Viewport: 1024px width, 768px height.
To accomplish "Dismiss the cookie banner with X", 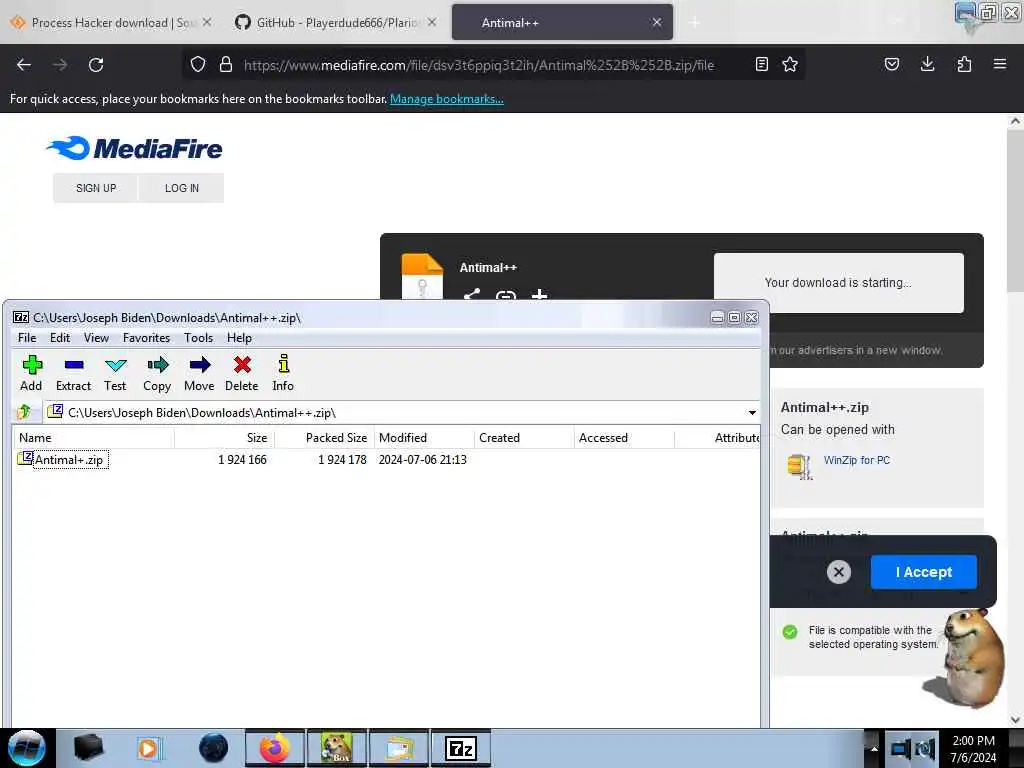I will coord(839,572).
